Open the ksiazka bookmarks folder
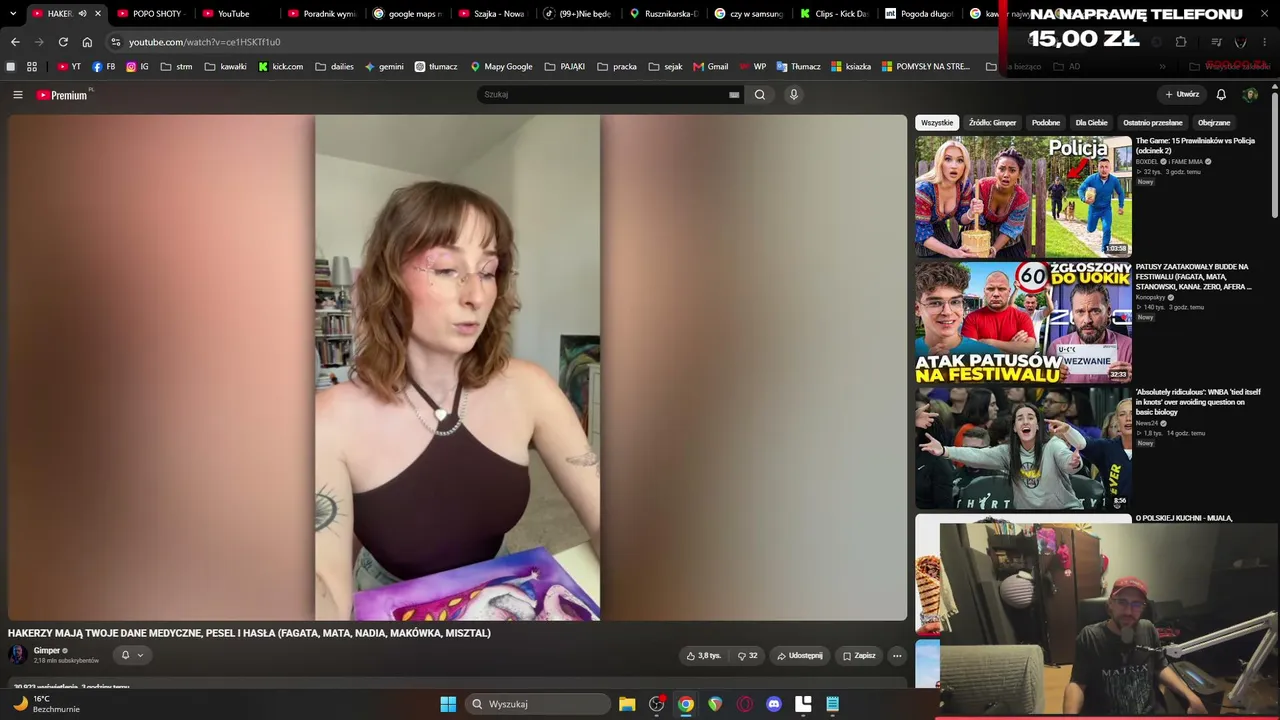1280x720 pixels. [850, 67]
